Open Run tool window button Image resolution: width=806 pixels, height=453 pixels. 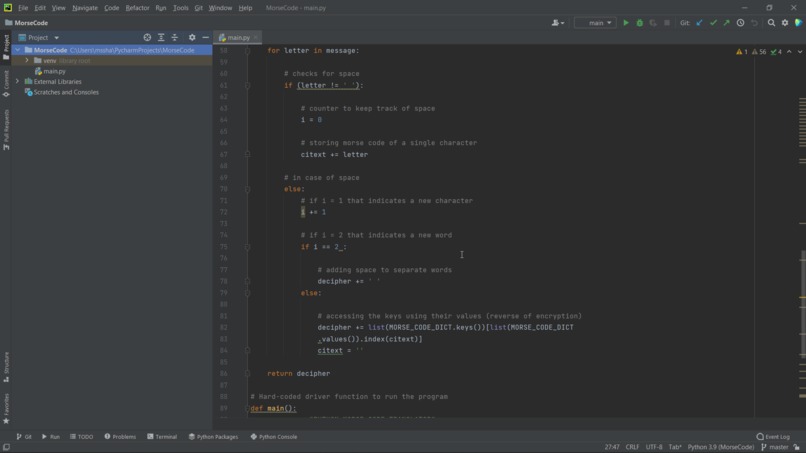point(51,437)
